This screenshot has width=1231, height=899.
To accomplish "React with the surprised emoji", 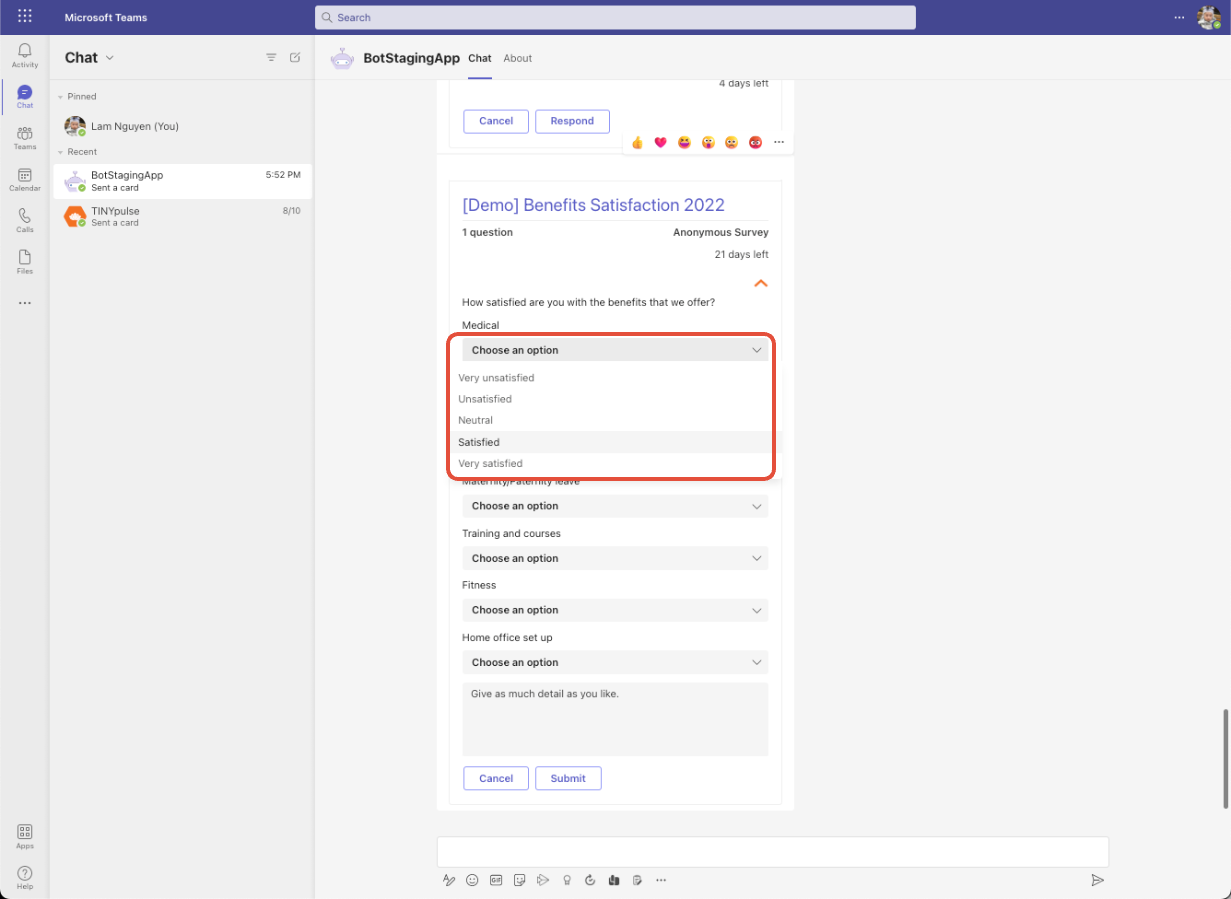I will [x=708, y=143].
